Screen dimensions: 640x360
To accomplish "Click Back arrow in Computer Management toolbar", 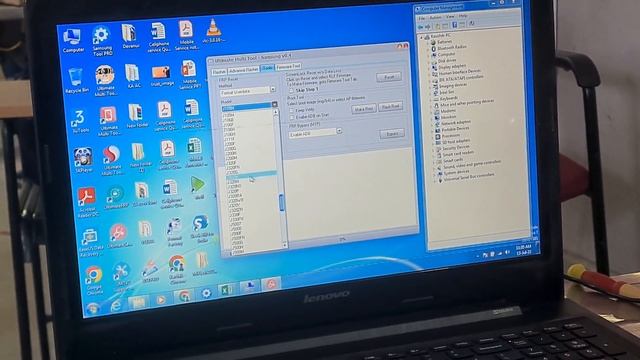I will pos(420,27).
